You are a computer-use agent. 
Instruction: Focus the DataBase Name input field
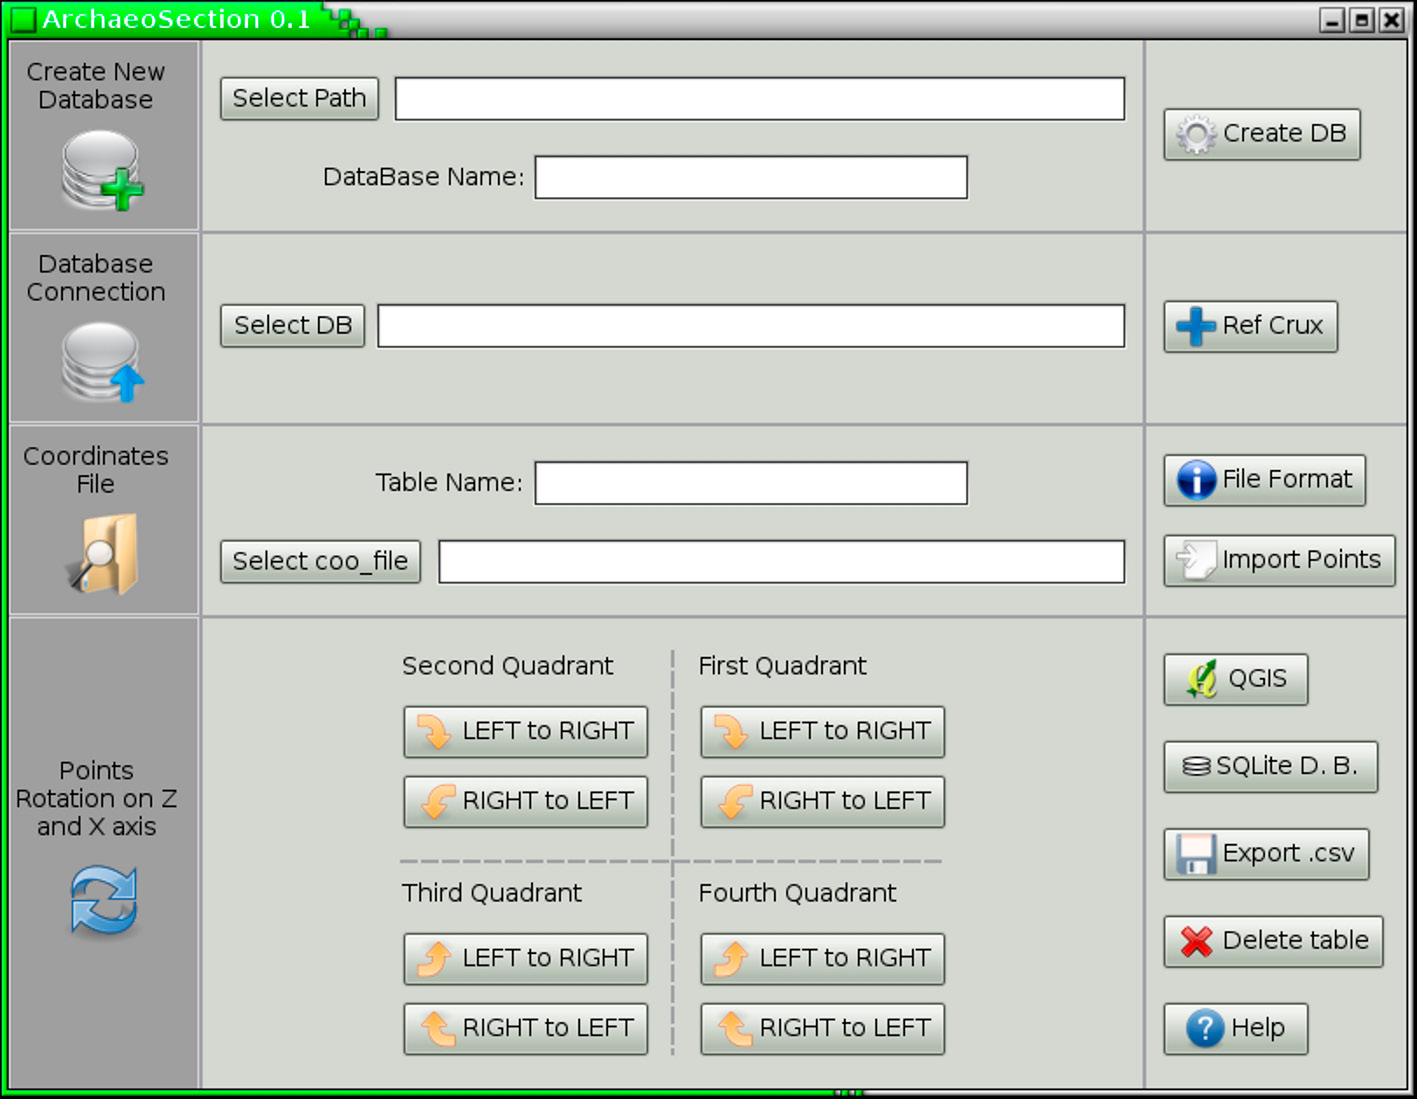pos(751,178)
